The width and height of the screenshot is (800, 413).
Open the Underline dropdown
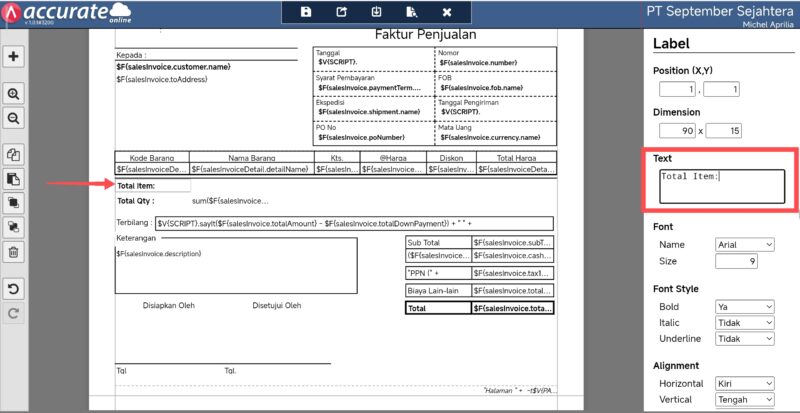click(745, 339)
